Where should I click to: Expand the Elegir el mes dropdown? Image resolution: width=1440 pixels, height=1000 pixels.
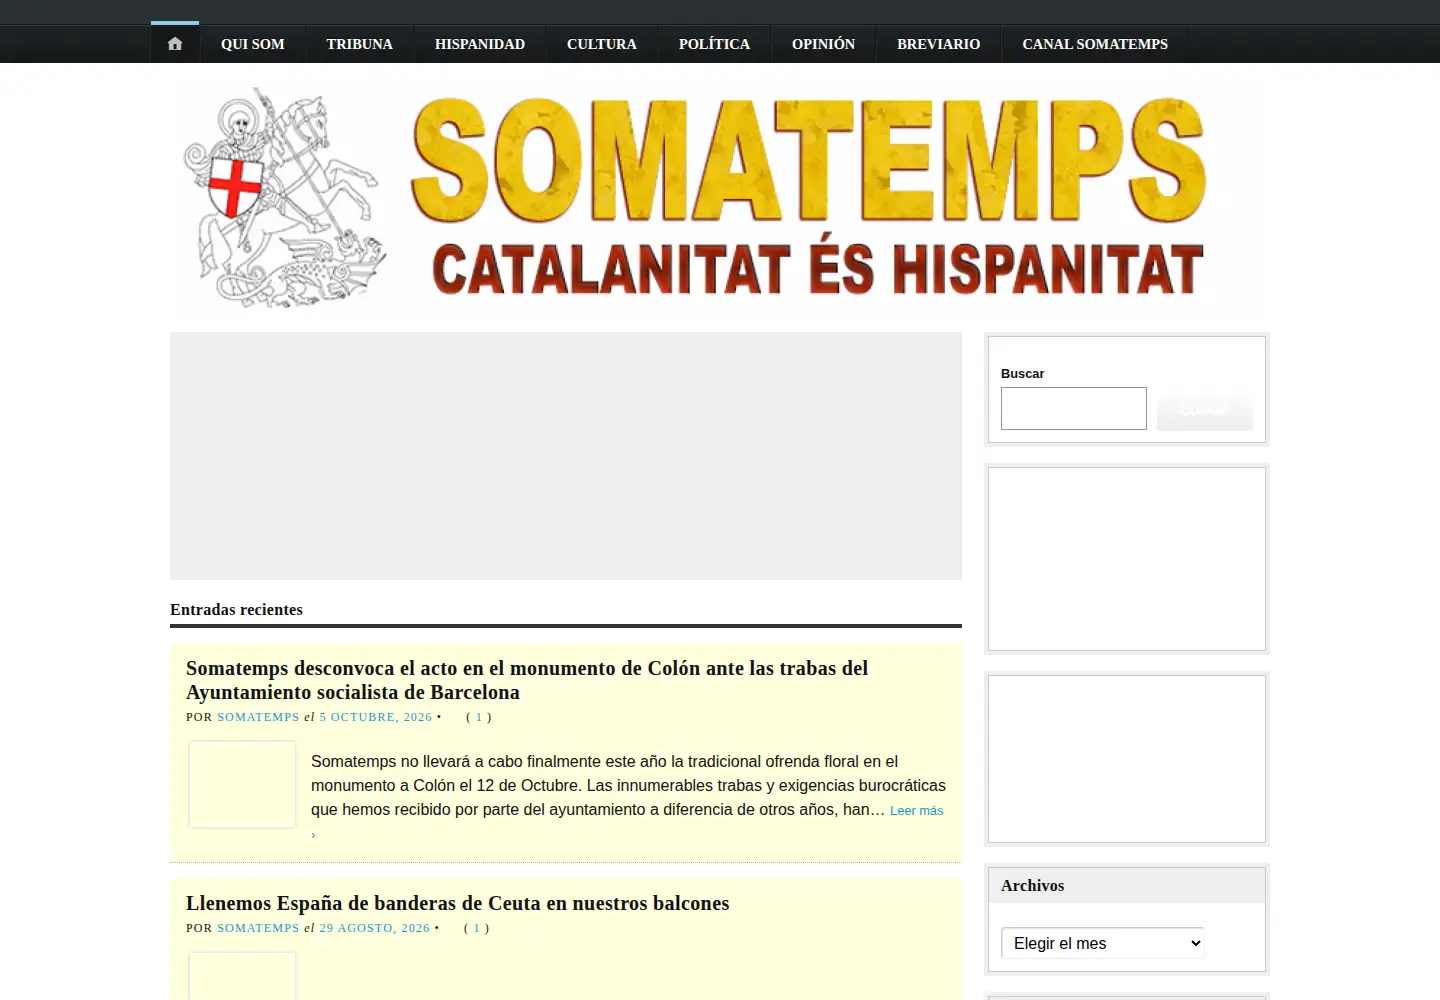pos(1103,943)
